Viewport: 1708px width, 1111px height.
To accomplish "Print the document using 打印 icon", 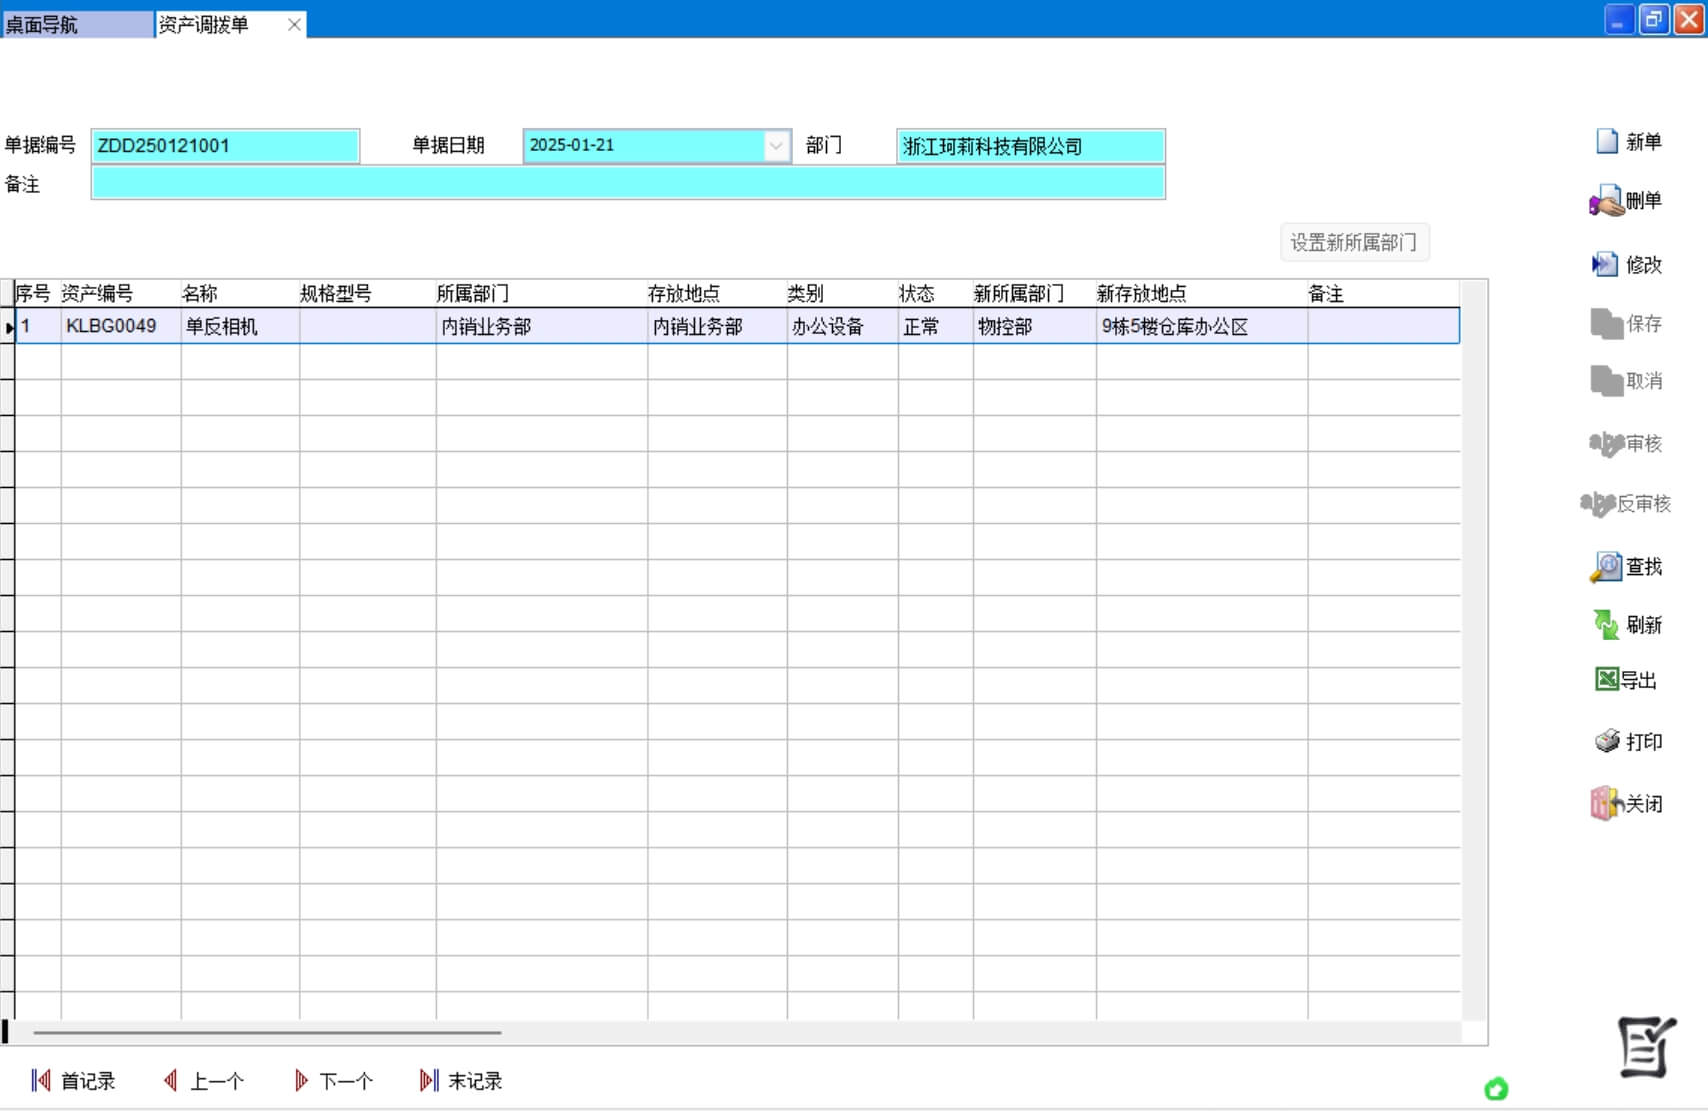I will click(x=1606, y=741).
